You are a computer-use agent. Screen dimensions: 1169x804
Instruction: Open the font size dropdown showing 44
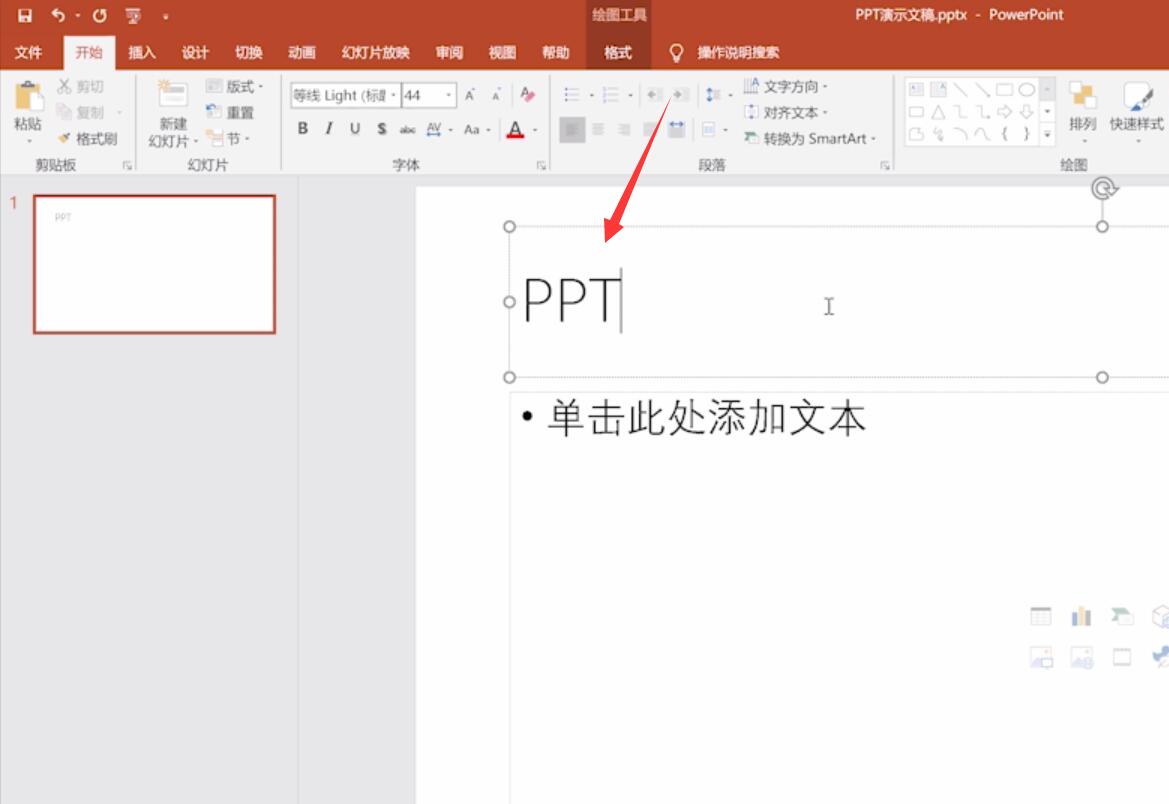click(449, 95)
